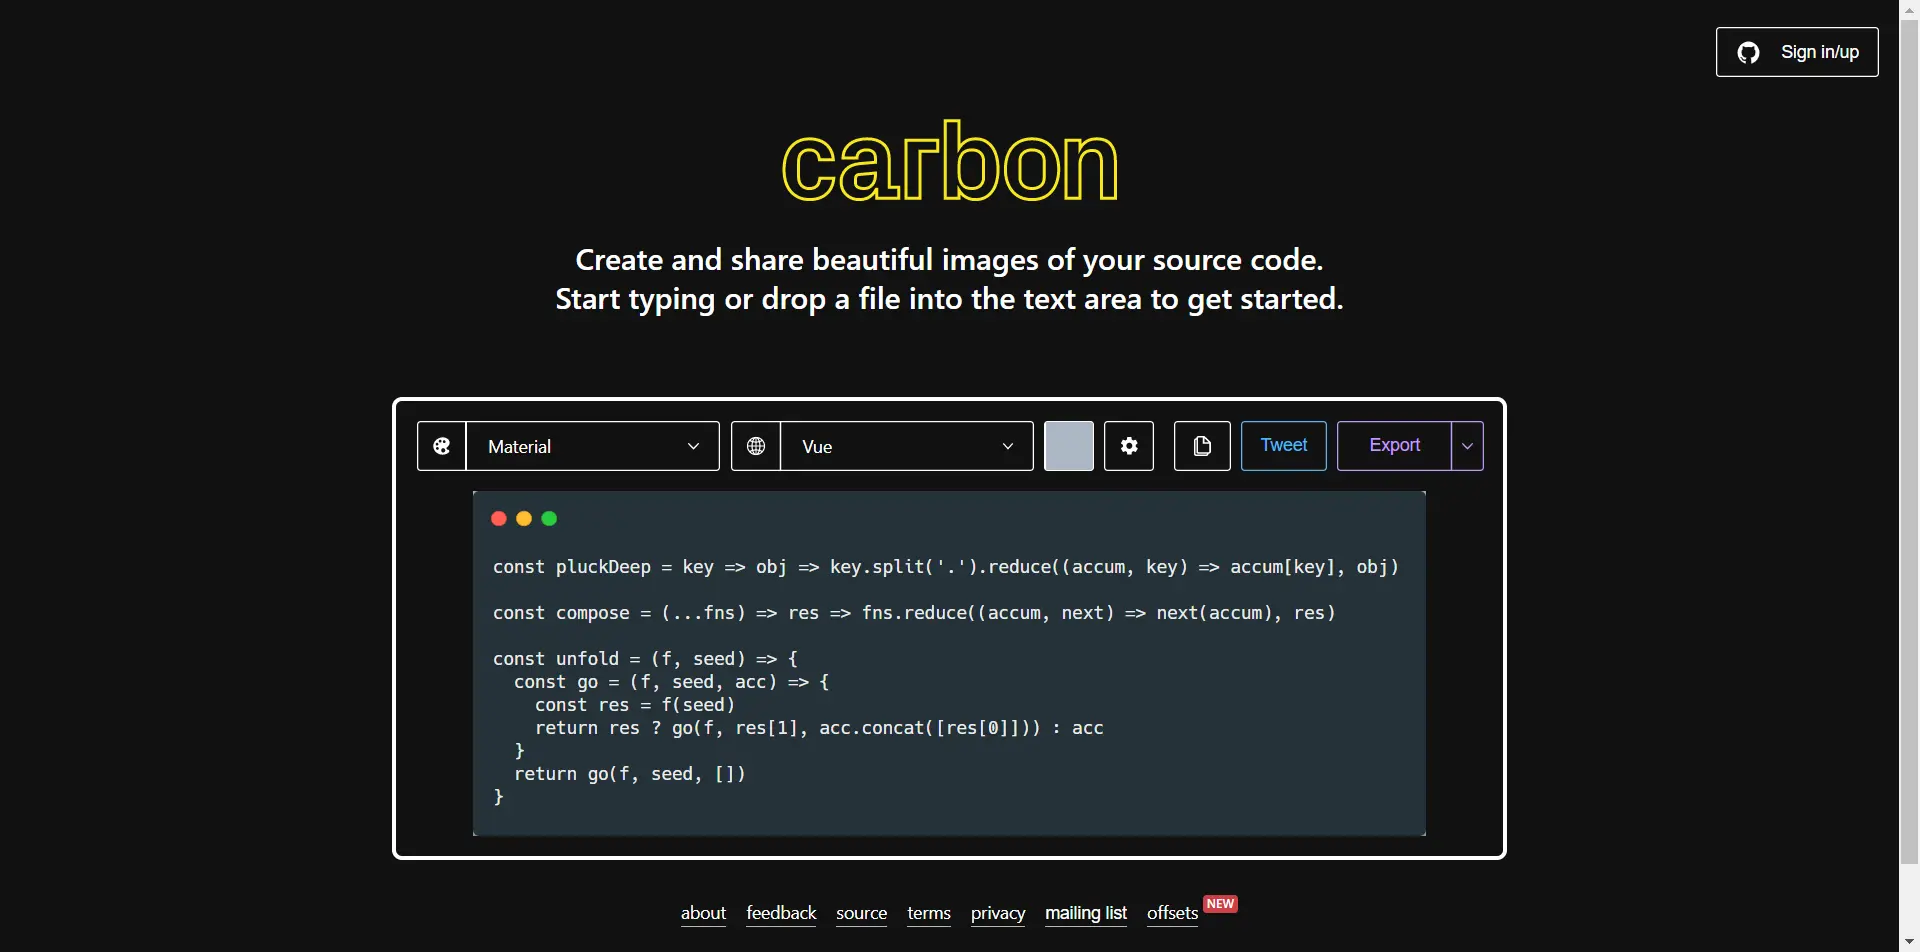Image resolution: width=1920 pixels, height=952 pixels.
Task: Click the copy to clipboard icon
Action: pos(1202,446)
